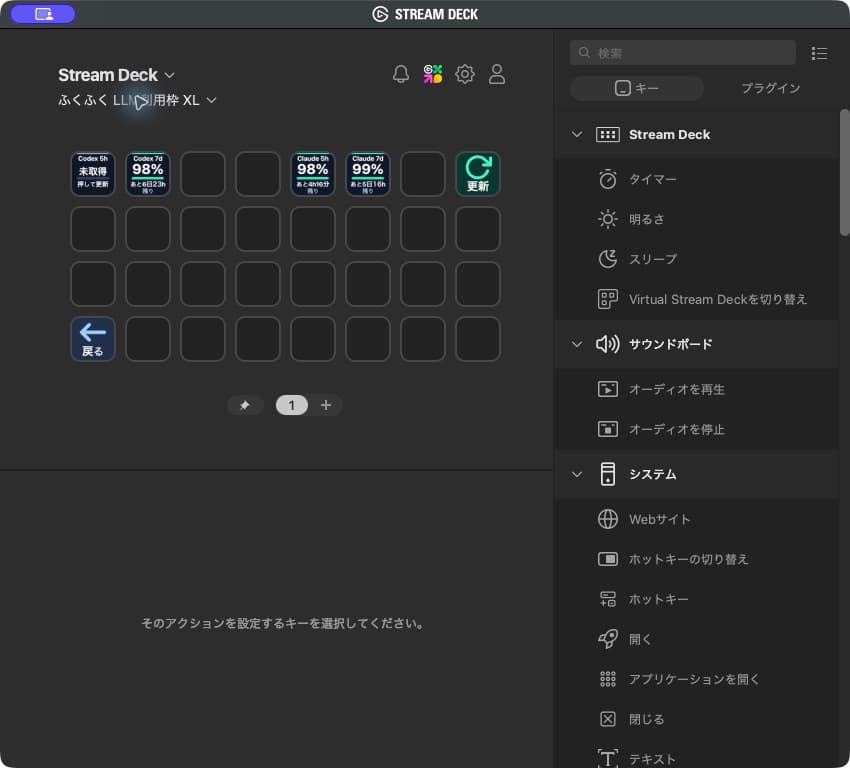Image resolution: width=850 pixels, height=768 pixels.
Task: Collapse the サウンドボード category
Action: click(577, 344)
